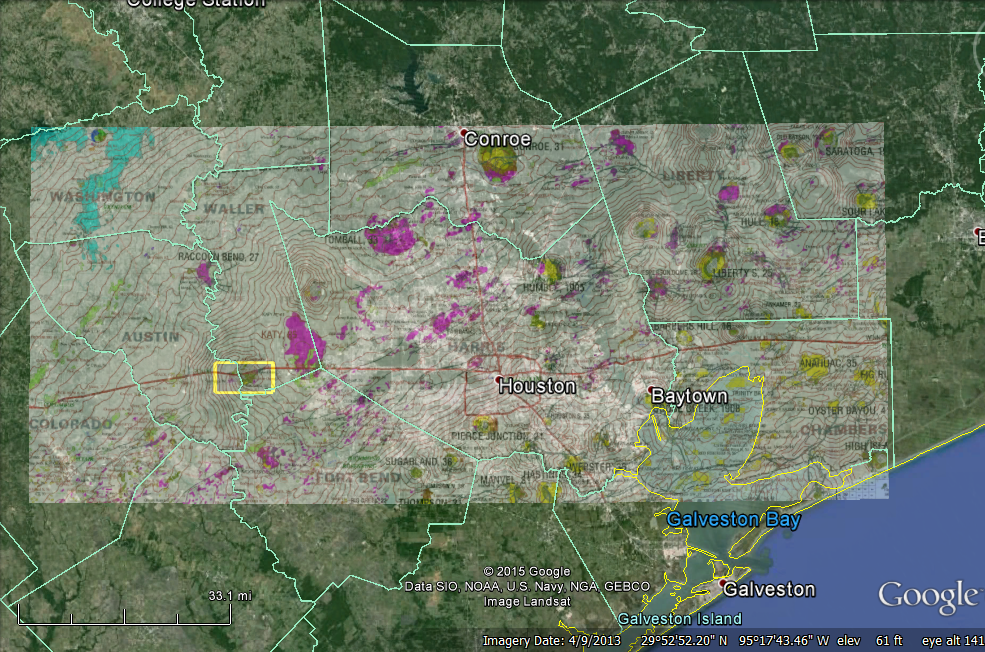Click the eye alt readout

(x=953, y=641)
